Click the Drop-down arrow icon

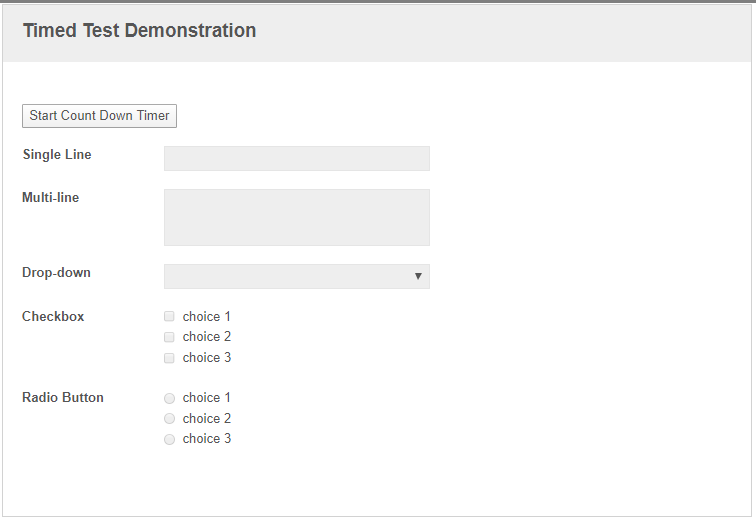tap(418, 276)
